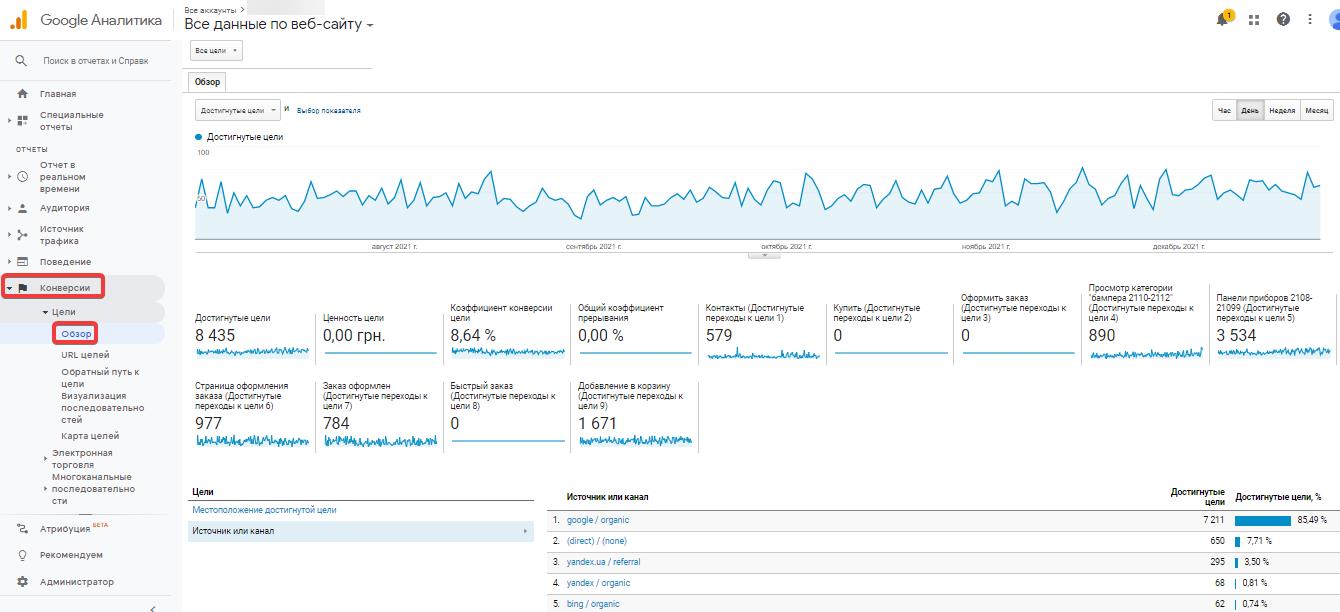Open URL целей report

(x=85, y=355)
